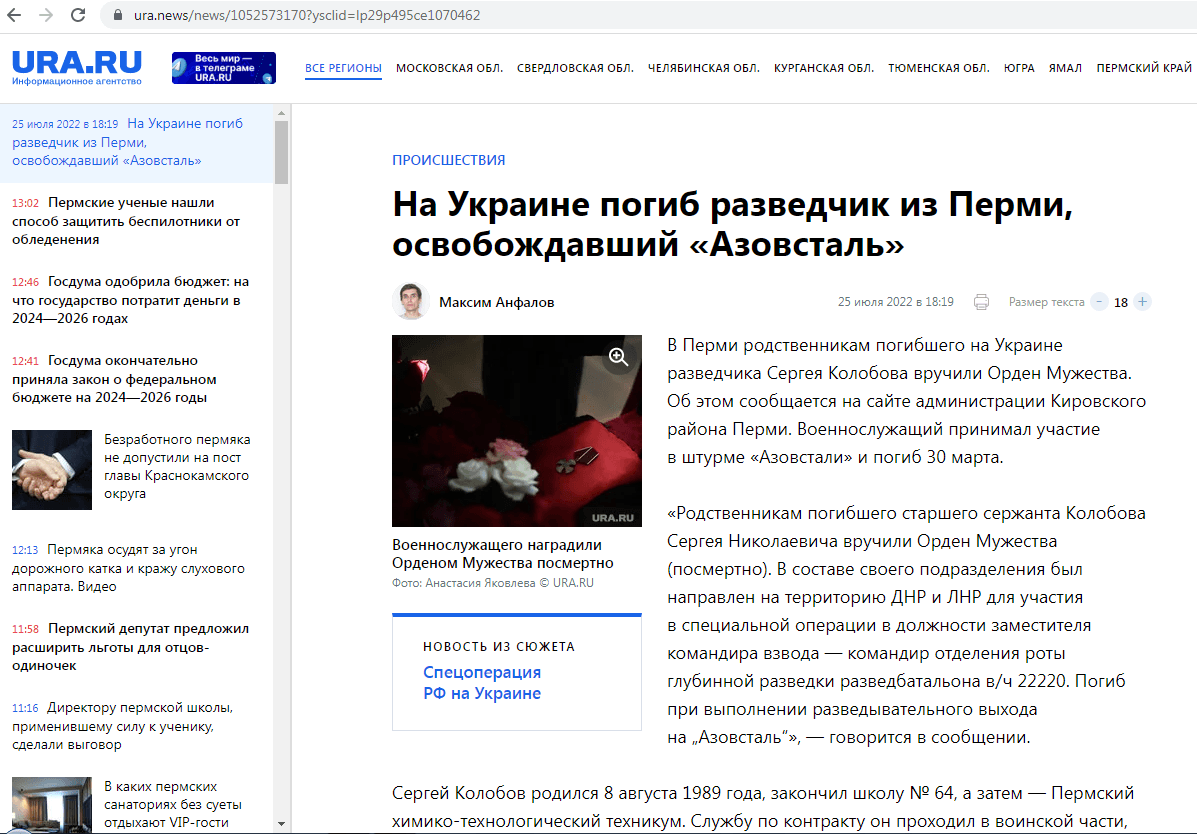Open news about road roller theft
1197x834 pixels.
click(x=128, y=568)
